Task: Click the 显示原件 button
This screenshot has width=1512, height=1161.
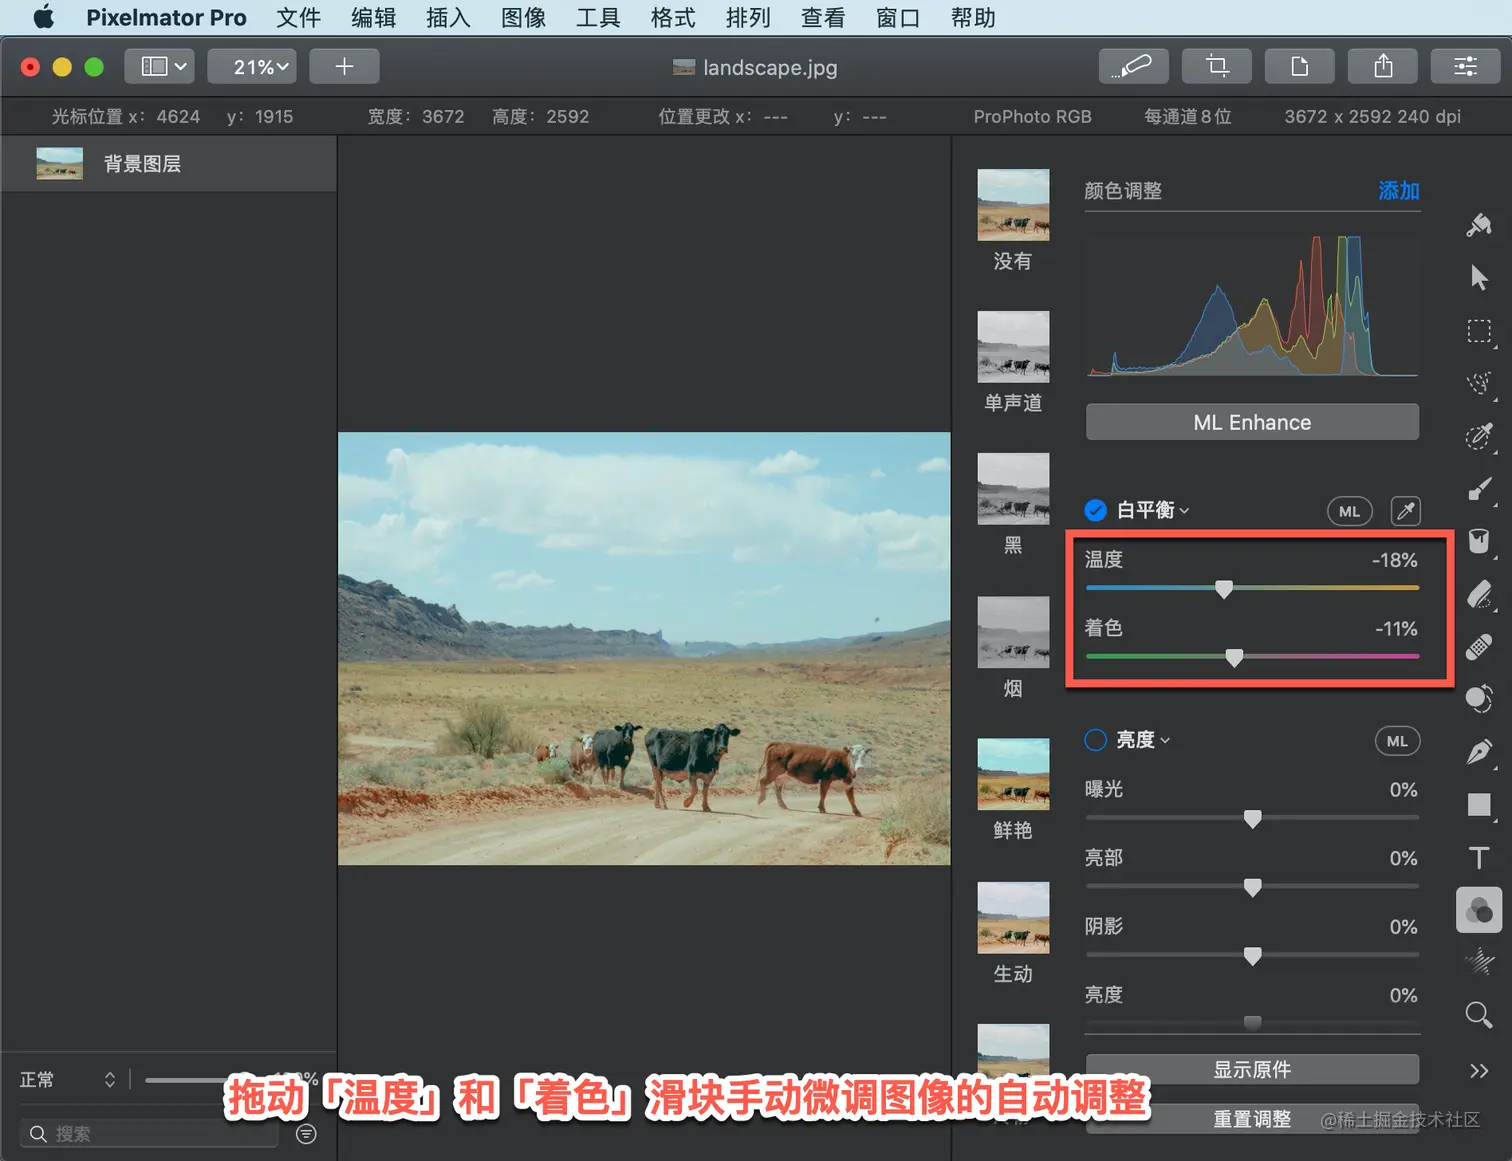Action: pyautogui.click(x=1252, y=1069)
